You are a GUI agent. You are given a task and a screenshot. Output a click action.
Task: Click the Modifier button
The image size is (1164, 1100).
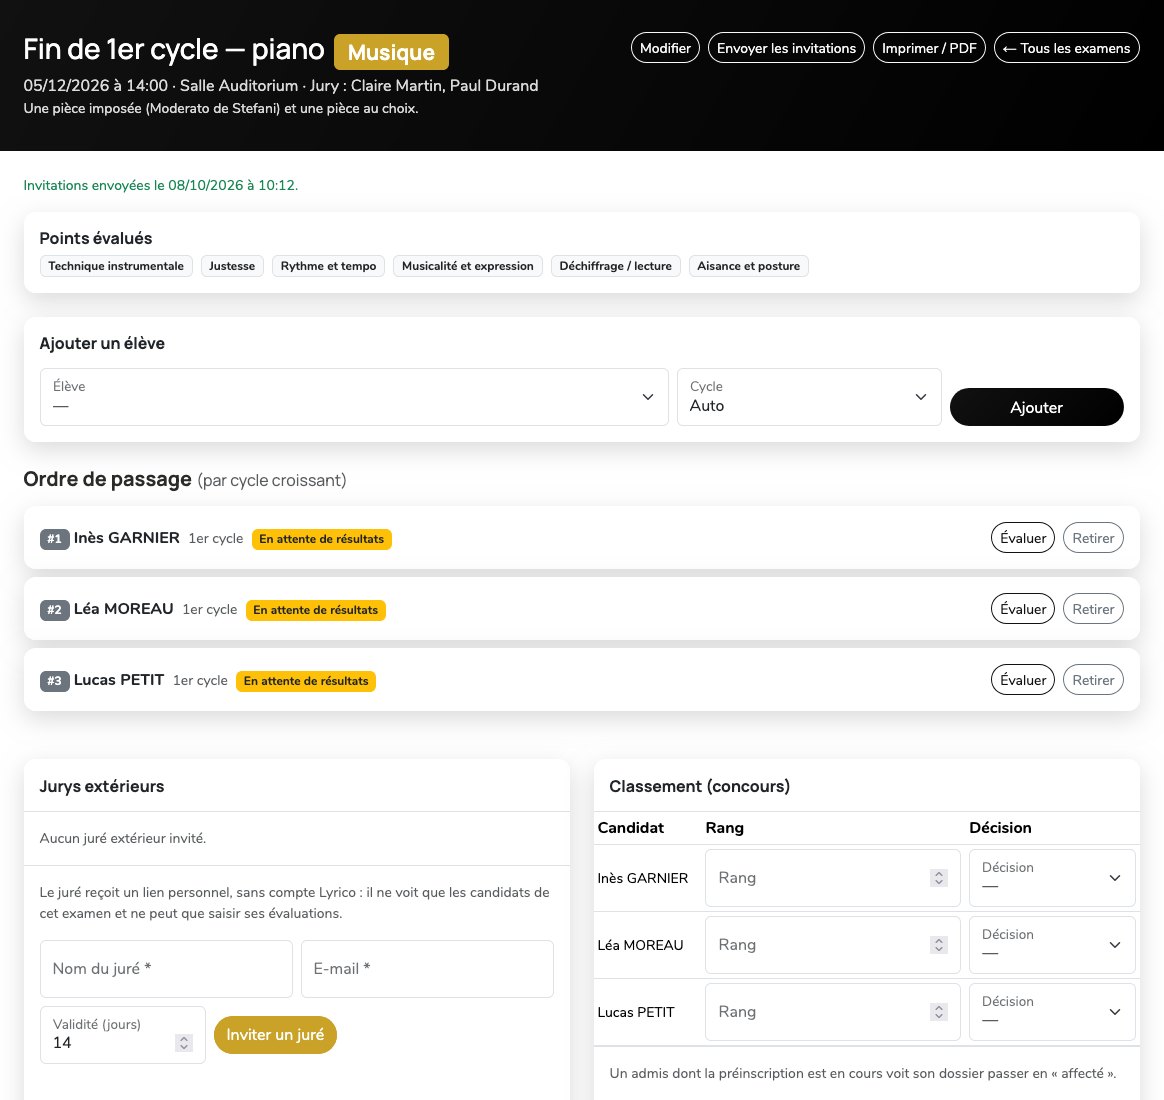665,48
